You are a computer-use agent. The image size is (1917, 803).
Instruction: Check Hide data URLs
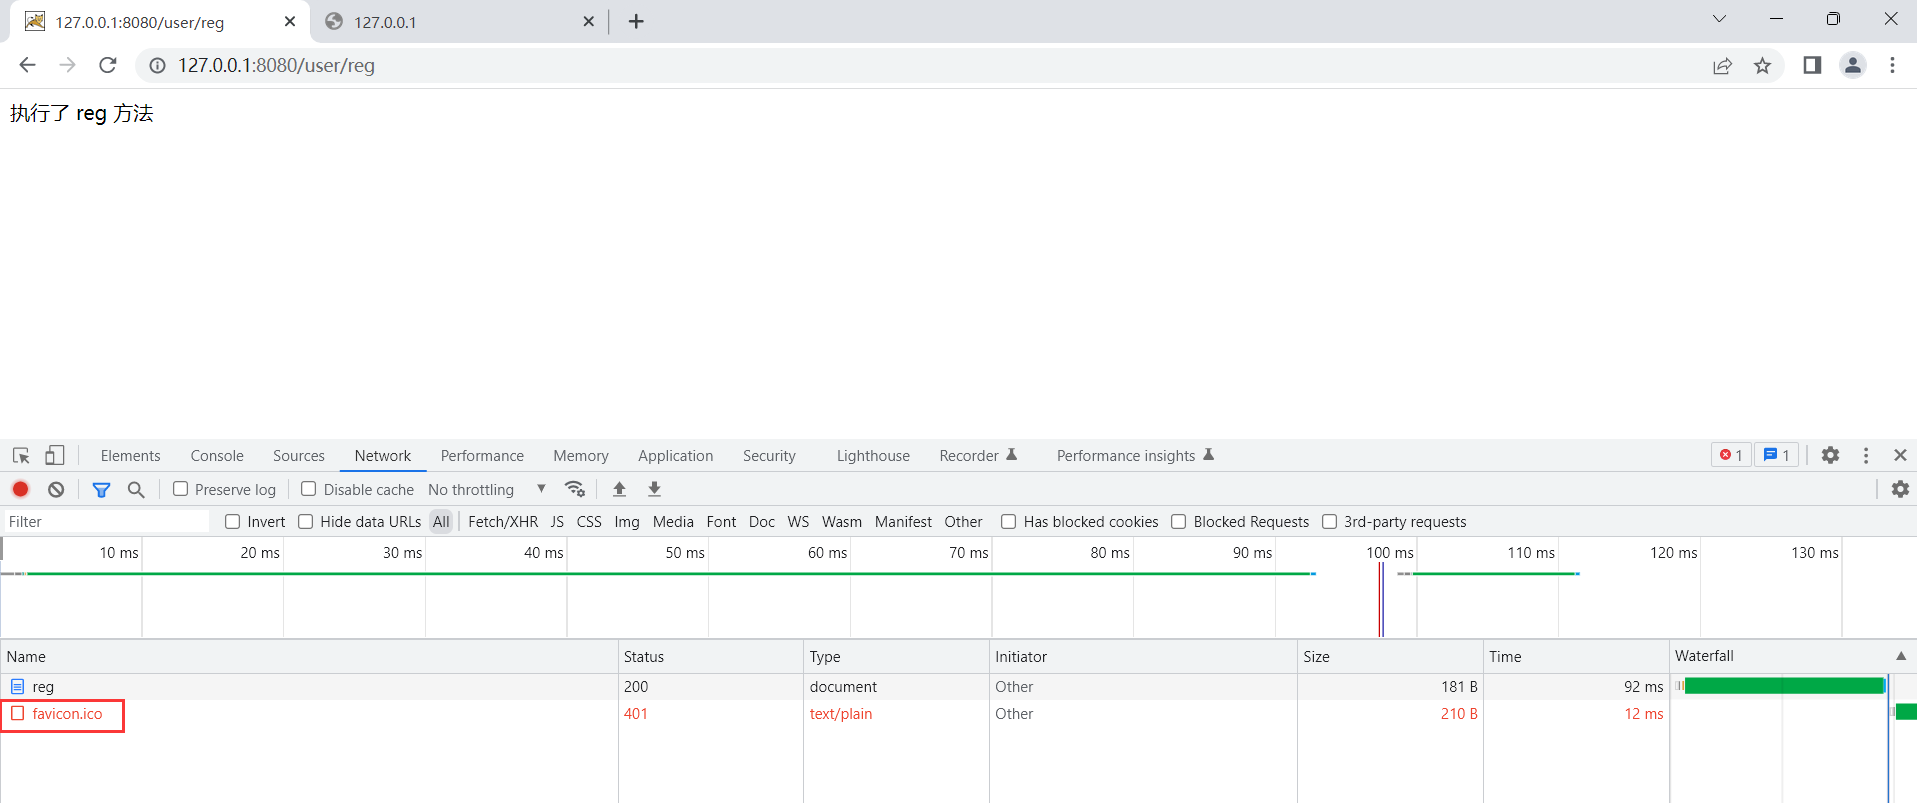(305, 522)
